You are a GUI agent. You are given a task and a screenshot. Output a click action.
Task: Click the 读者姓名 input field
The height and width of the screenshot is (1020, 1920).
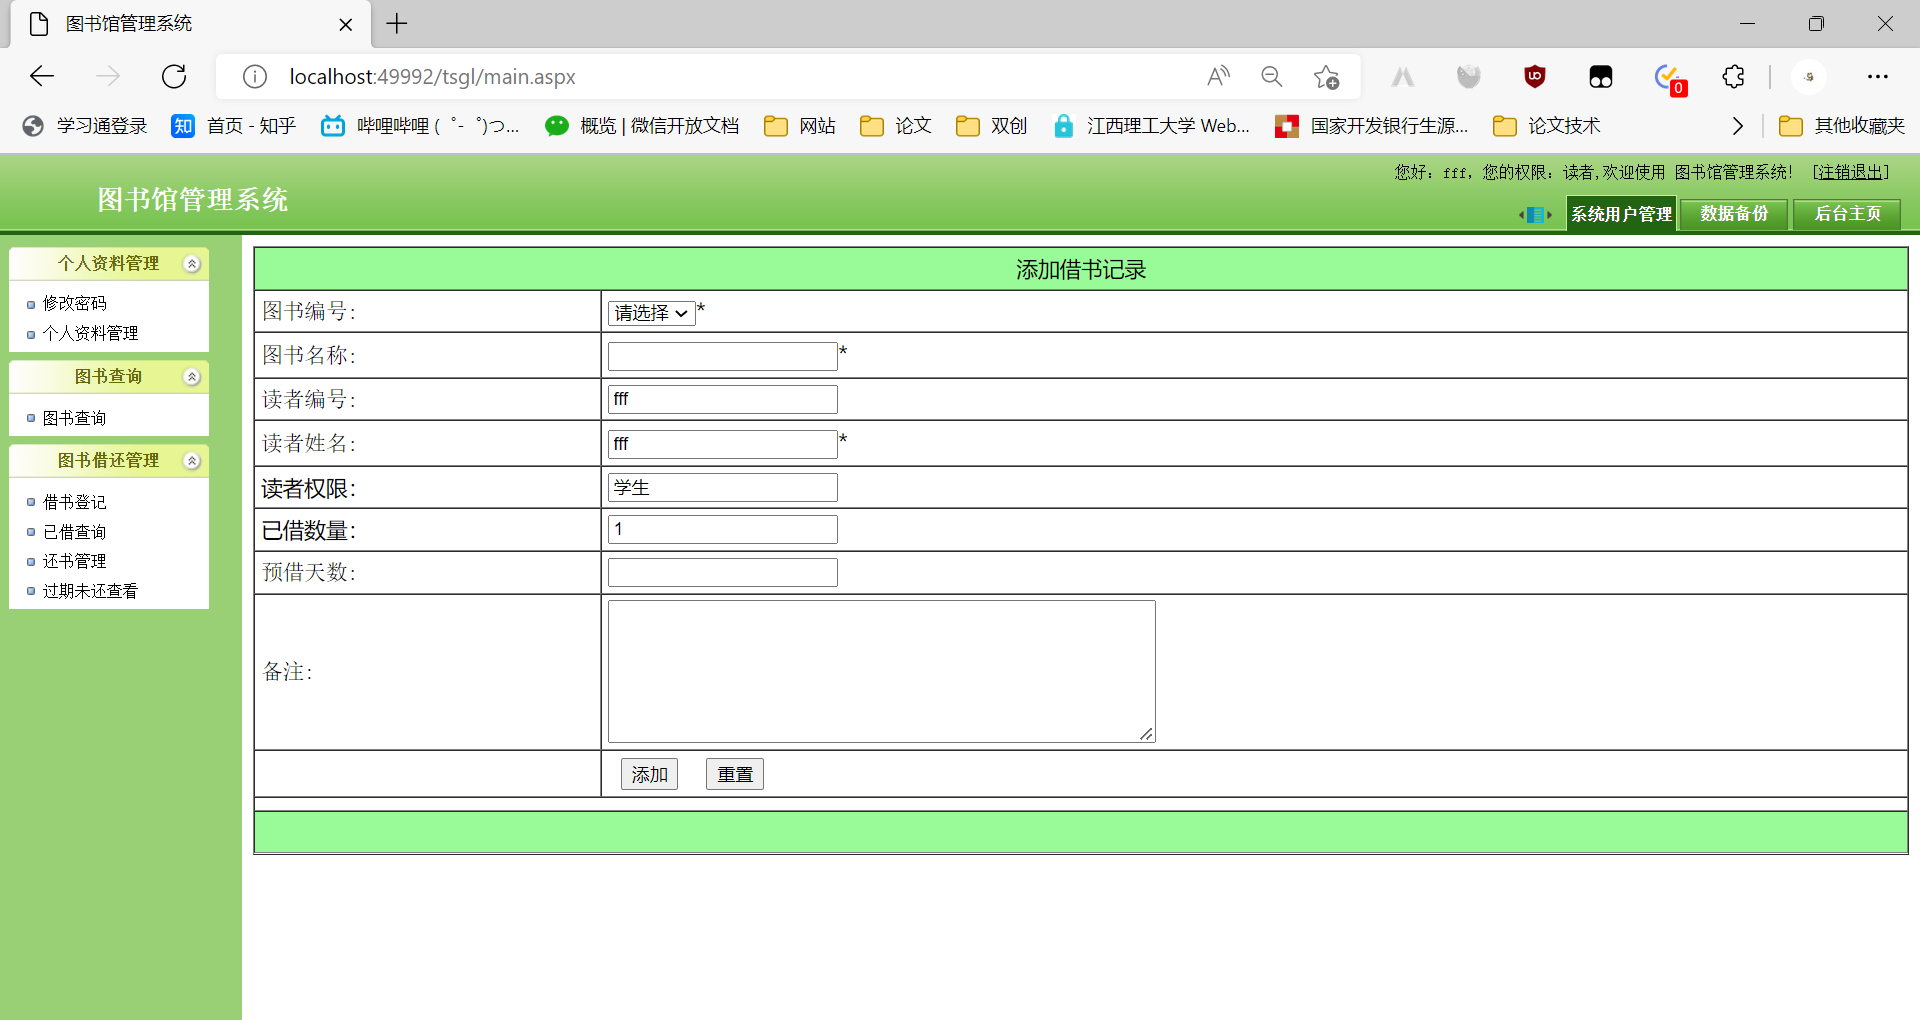click(722, 444)
